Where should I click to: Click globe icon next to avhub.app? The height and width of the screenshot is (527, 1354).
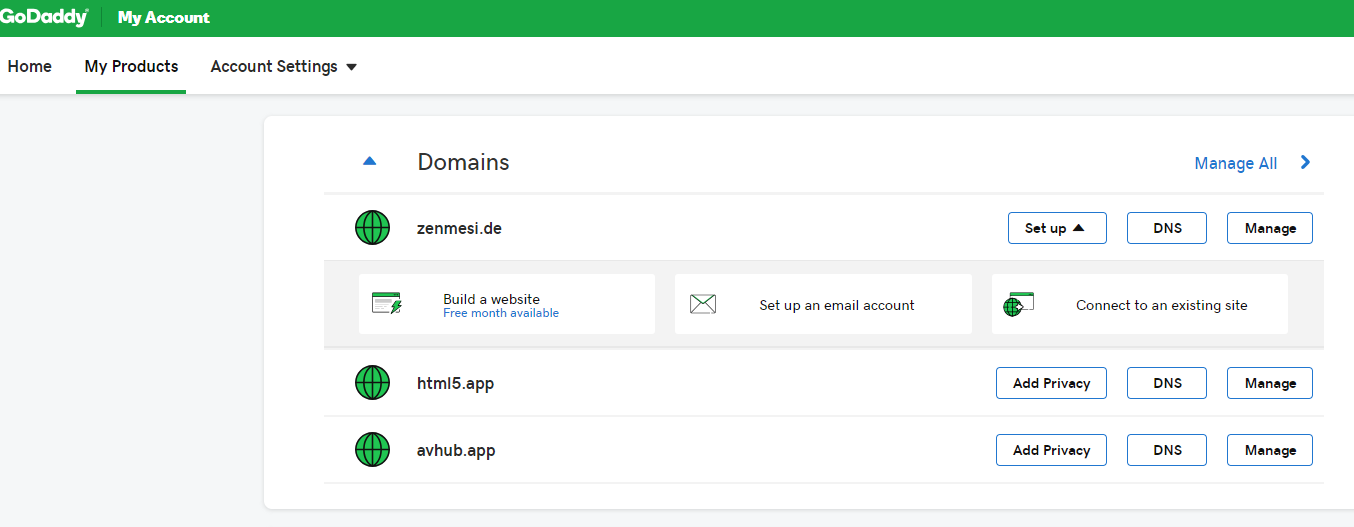(x=373, y=450)
